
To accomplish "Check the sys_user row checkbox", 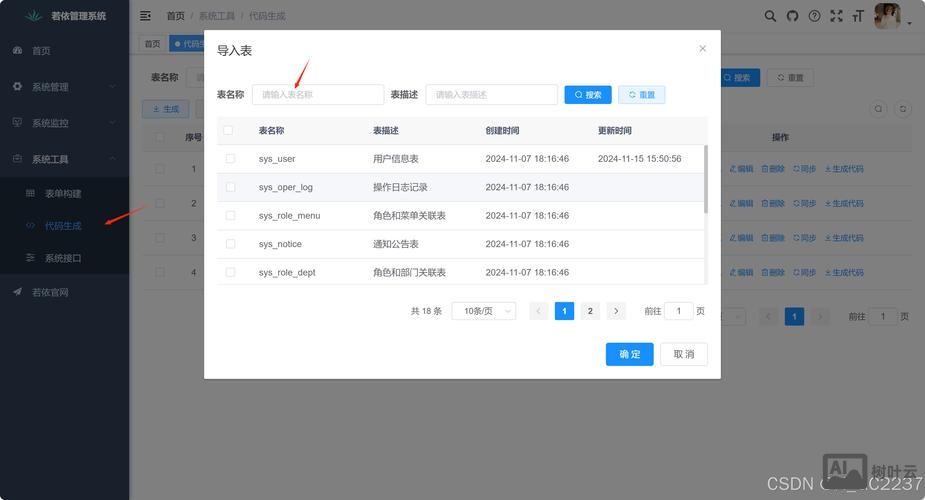I will point(230,159).
